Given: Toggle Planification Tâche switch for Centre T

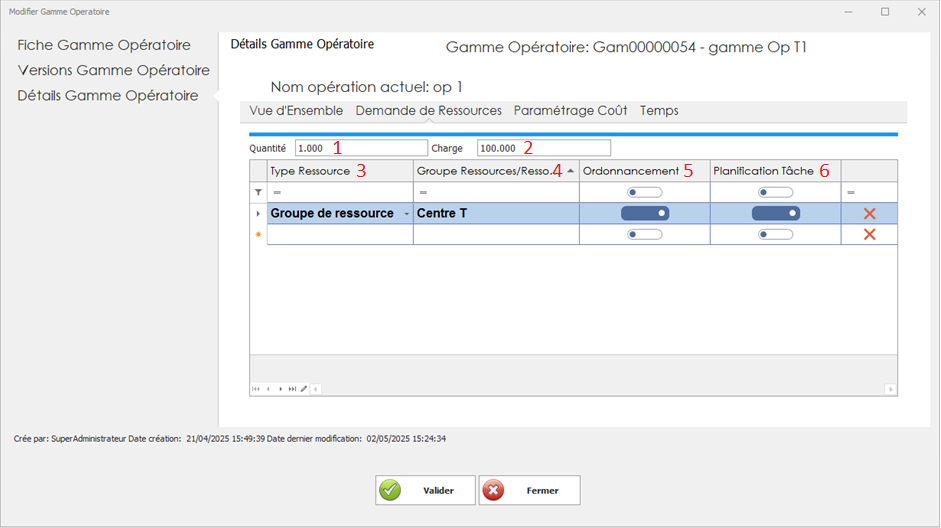Looking at the screenshot, I should [x=775, y=213].
